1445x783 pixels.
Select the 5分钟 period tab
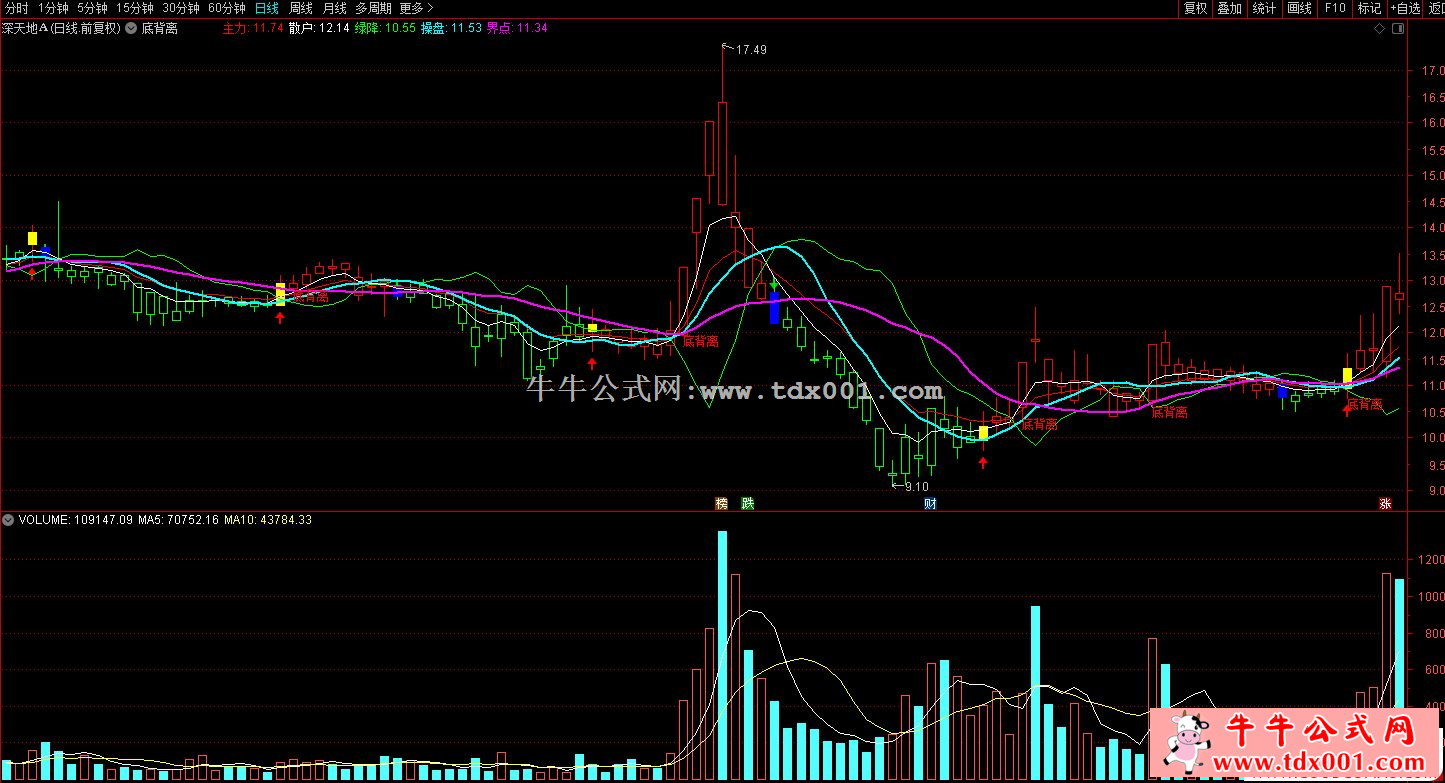coord(92,8)
